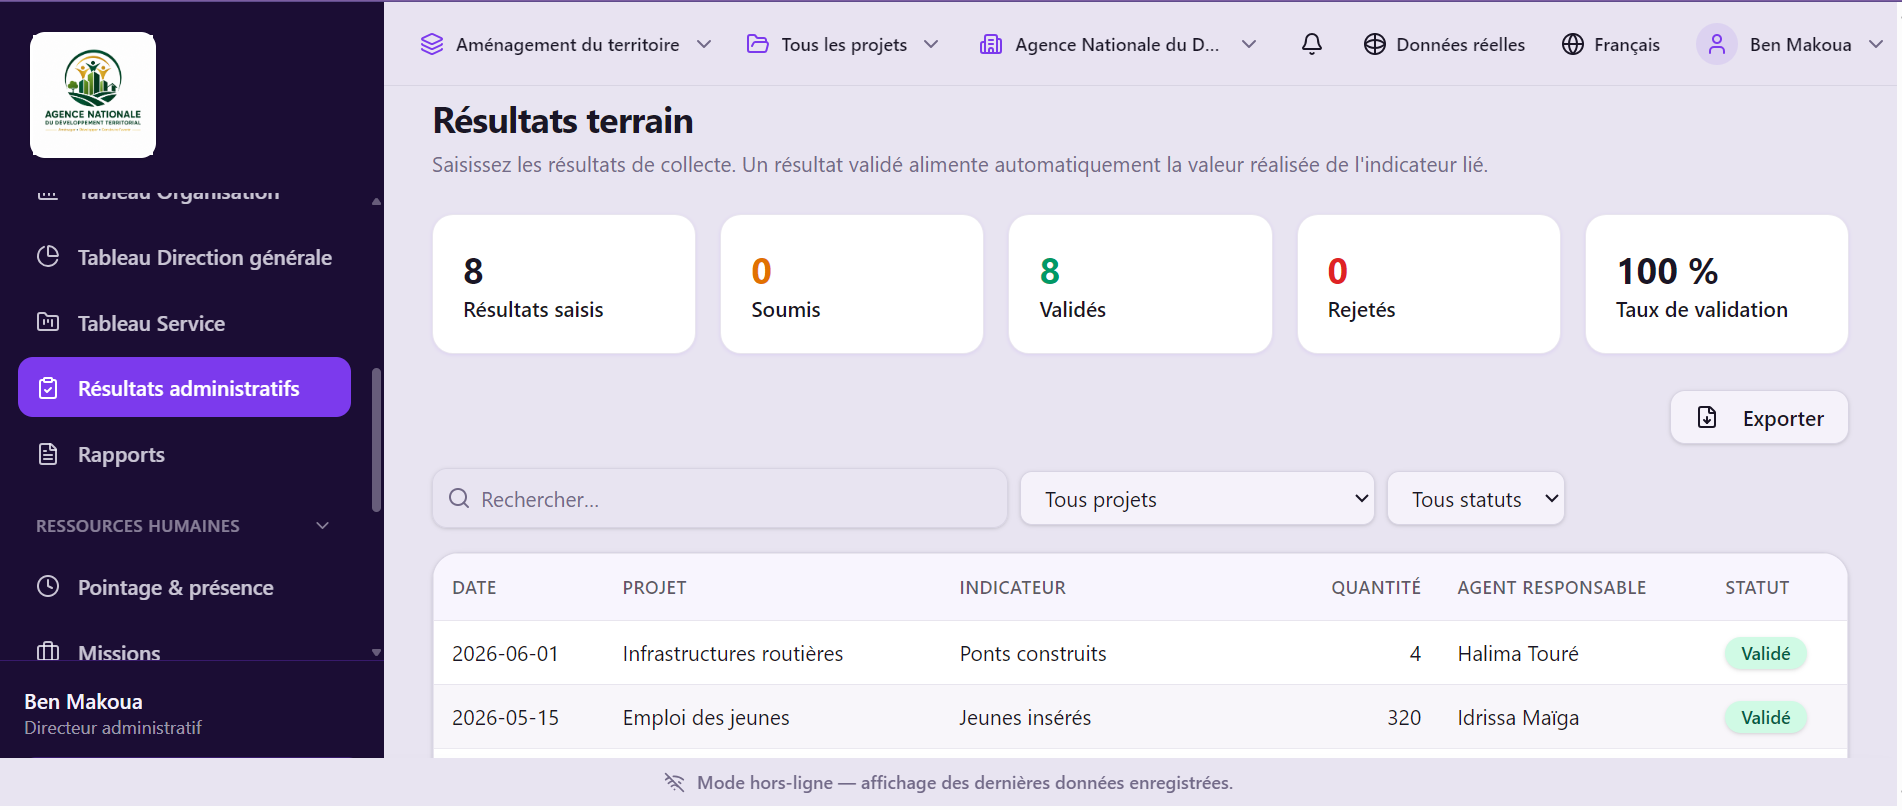The width and height of the screenshot is (1902, 810).
Task: Select Résultats administratifs in sidebar
Action: point(184,387)
